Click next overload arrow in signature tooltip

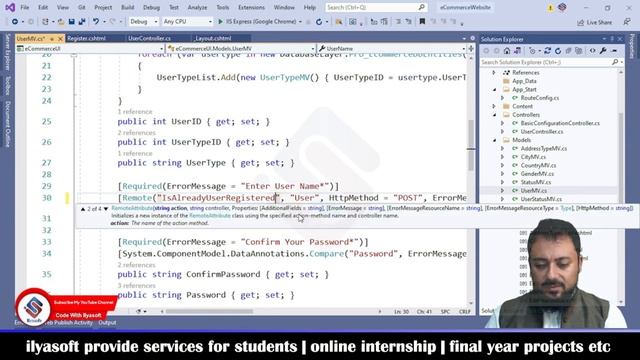(106, 209)
